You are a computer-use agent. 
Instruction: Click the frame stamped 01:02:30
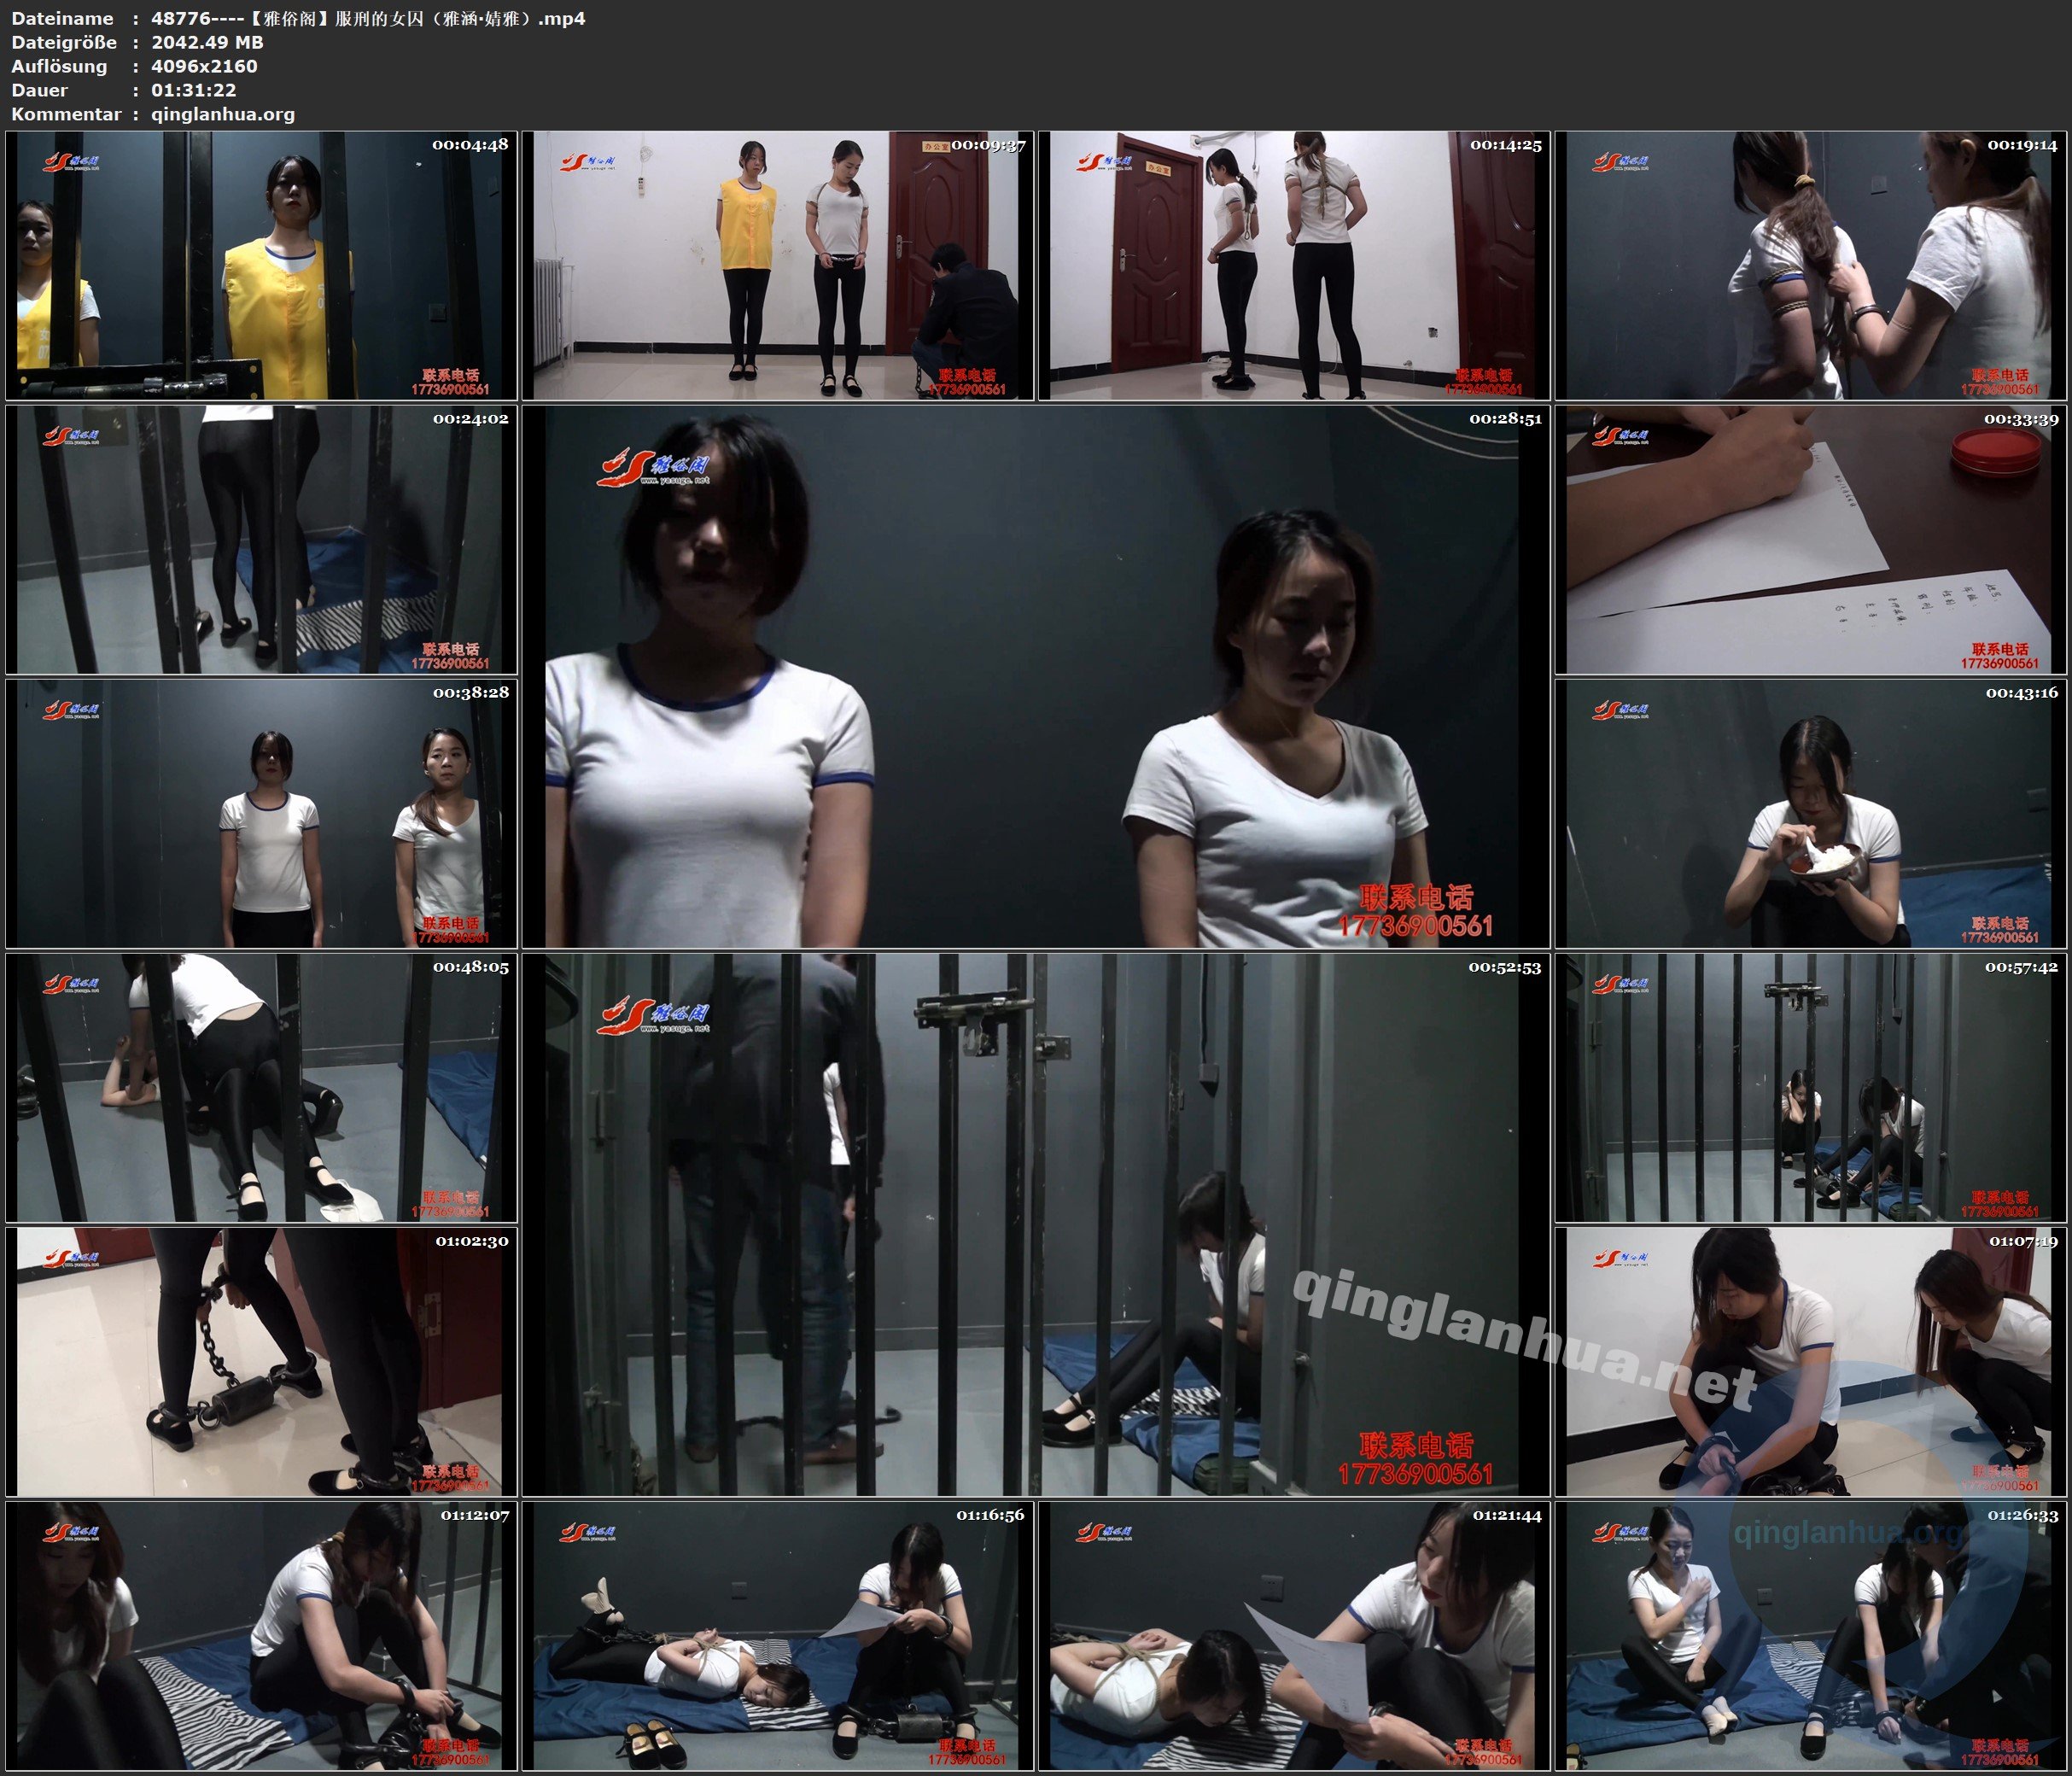pyautogui.click(x=261, y=1362)
